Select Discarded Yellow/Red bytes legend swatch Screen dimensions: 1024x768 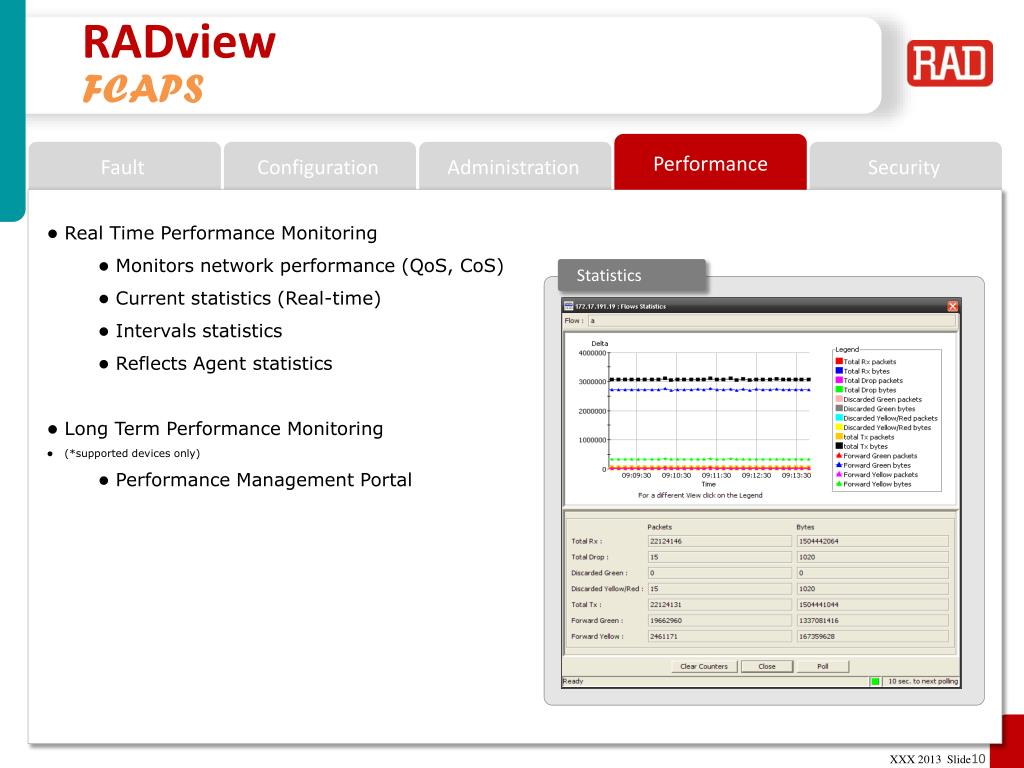(839, 427)
